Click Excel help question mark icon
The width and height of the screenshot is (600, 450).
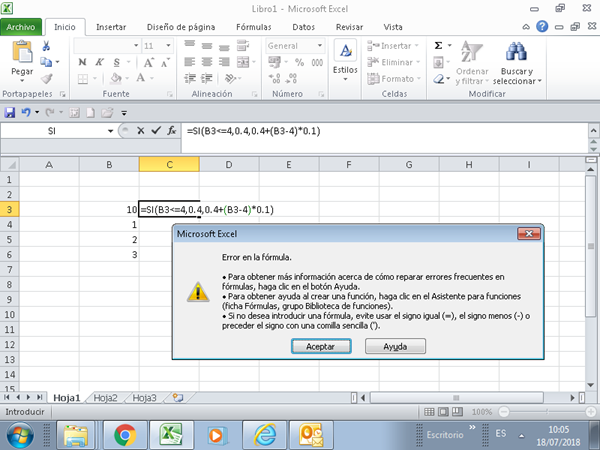point(542,27)
